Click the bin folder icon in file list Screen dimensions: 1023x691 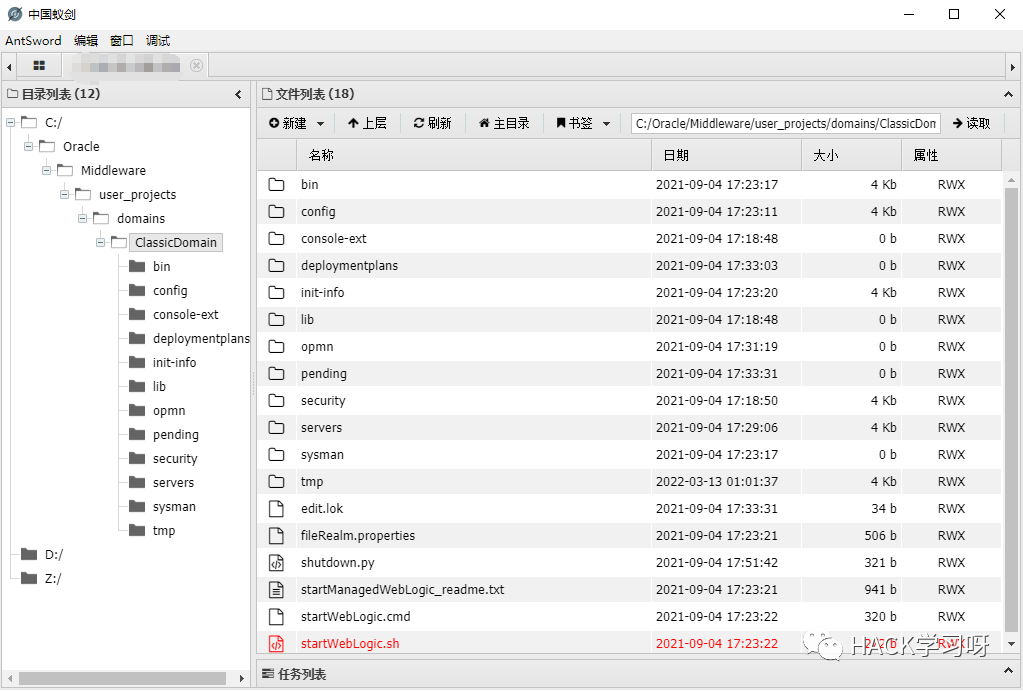point(277,185)
